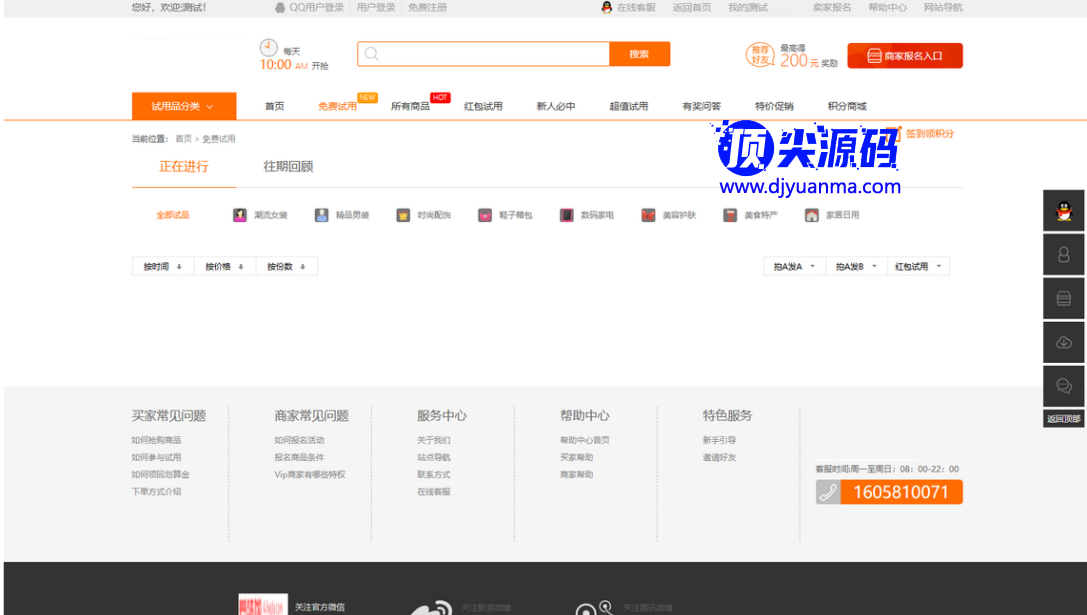This screenshot has width=1087, height=615.
Task: Click the QQ penguin icon in right sidebar
Action: tap(1063, 211)
